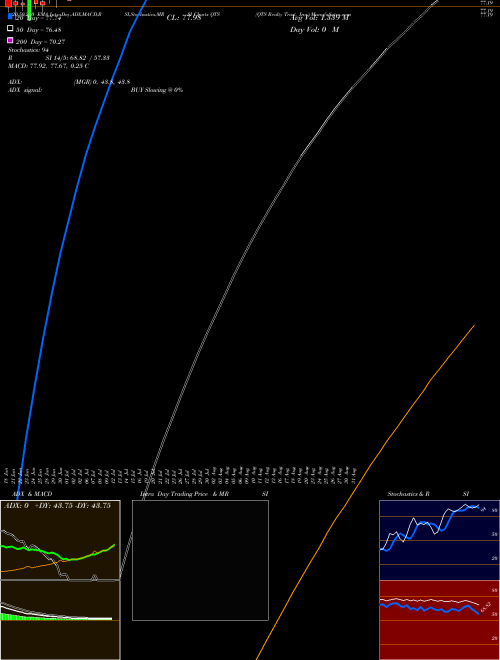The height and width of the screenshot is (660, 500).
Task: Click the white 50 Day legend swatch
Action: 10,28
